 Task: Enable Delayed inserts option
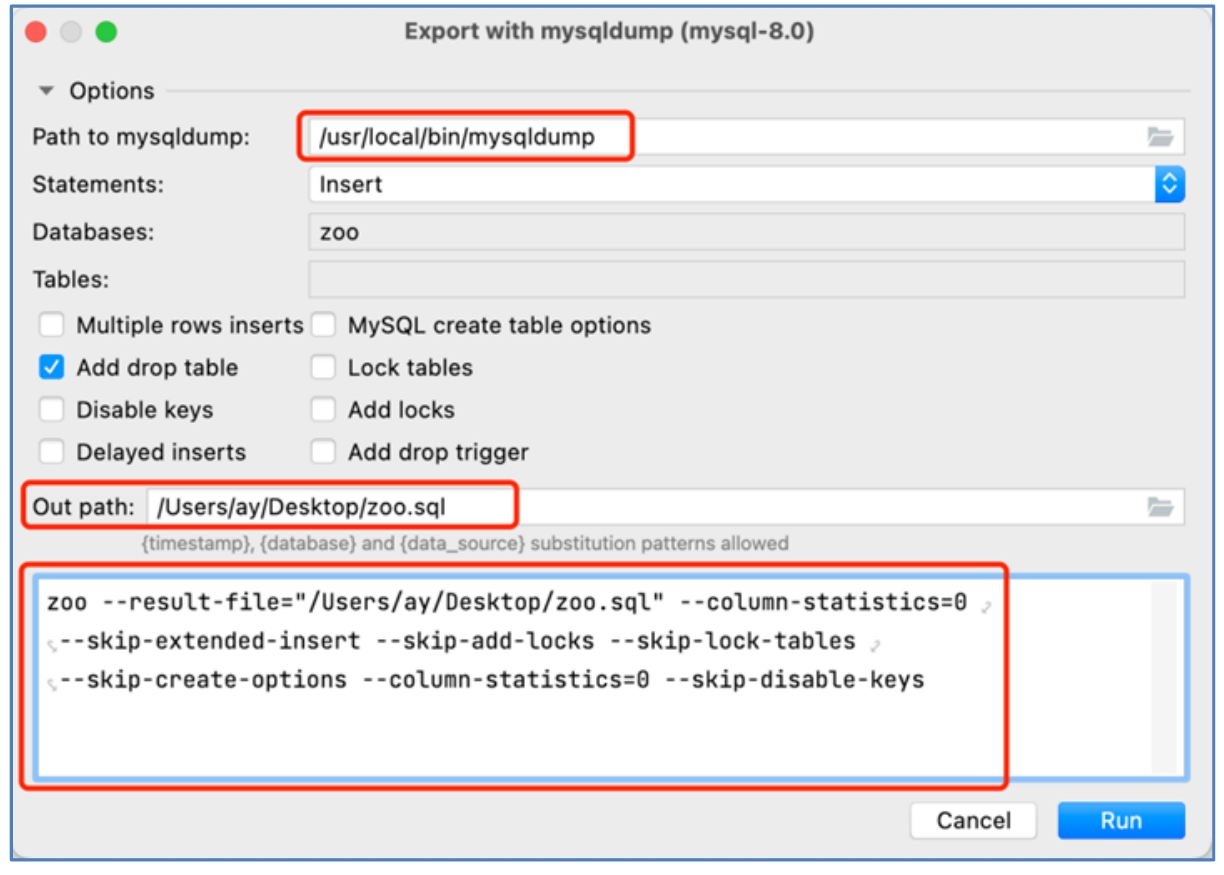click(52, 452)
